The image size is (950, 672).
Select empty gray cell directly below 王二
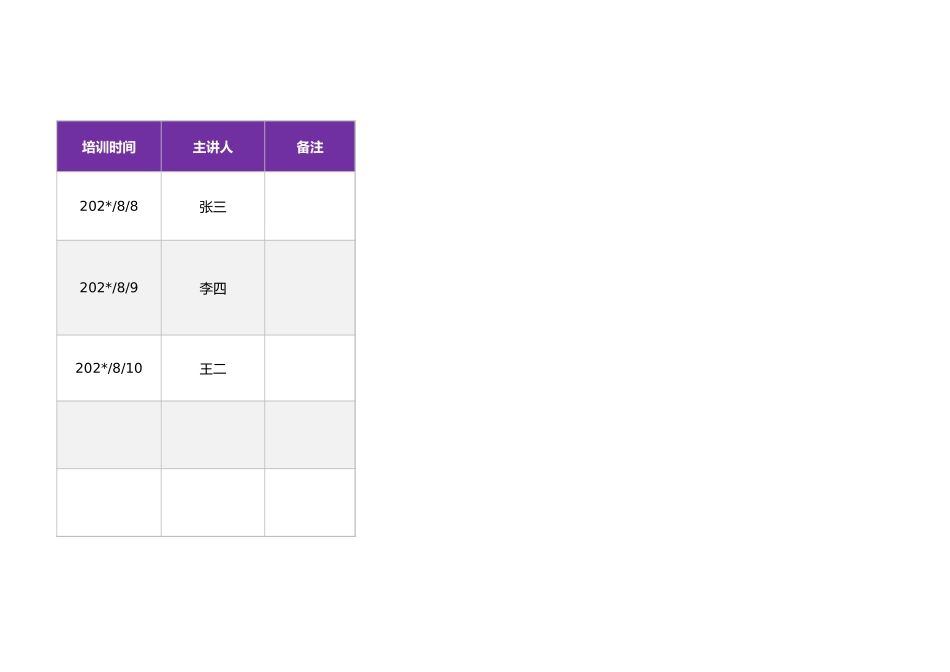213,435
